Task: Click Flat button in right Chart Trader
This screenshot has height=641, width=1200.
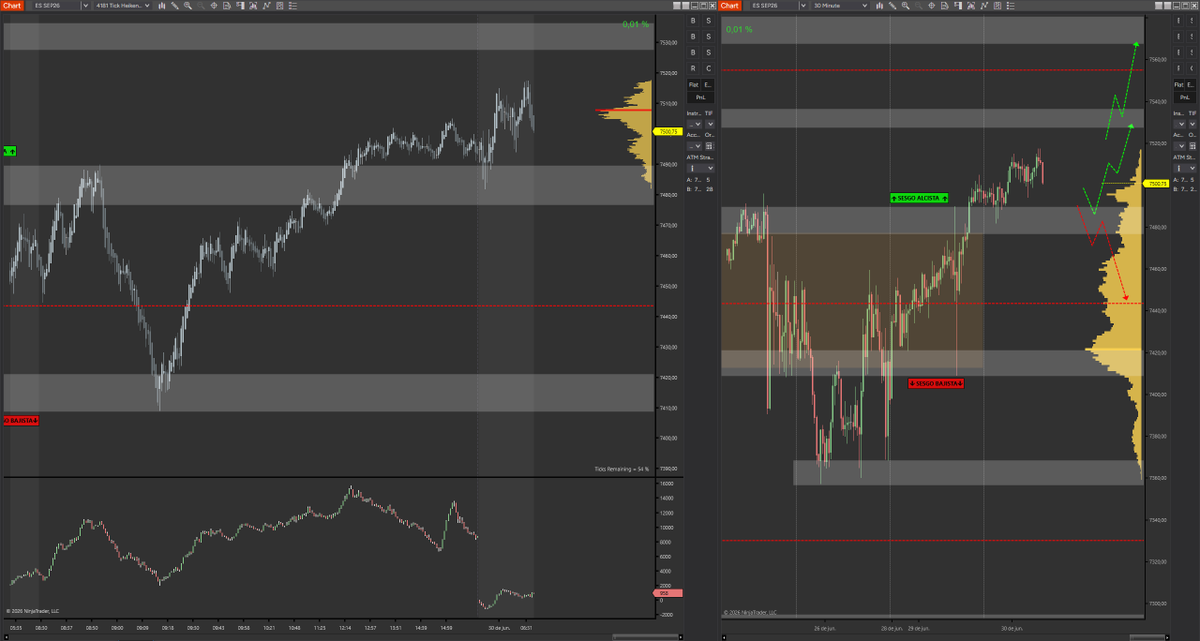Action: 1179,85
